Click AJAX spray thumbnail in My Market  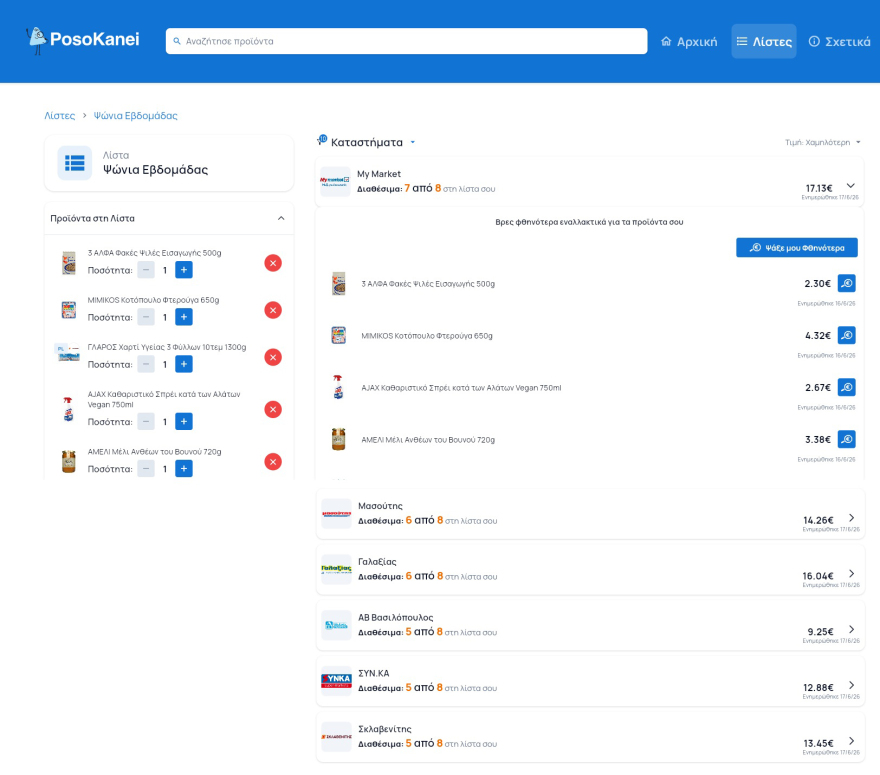pos(338,387)
